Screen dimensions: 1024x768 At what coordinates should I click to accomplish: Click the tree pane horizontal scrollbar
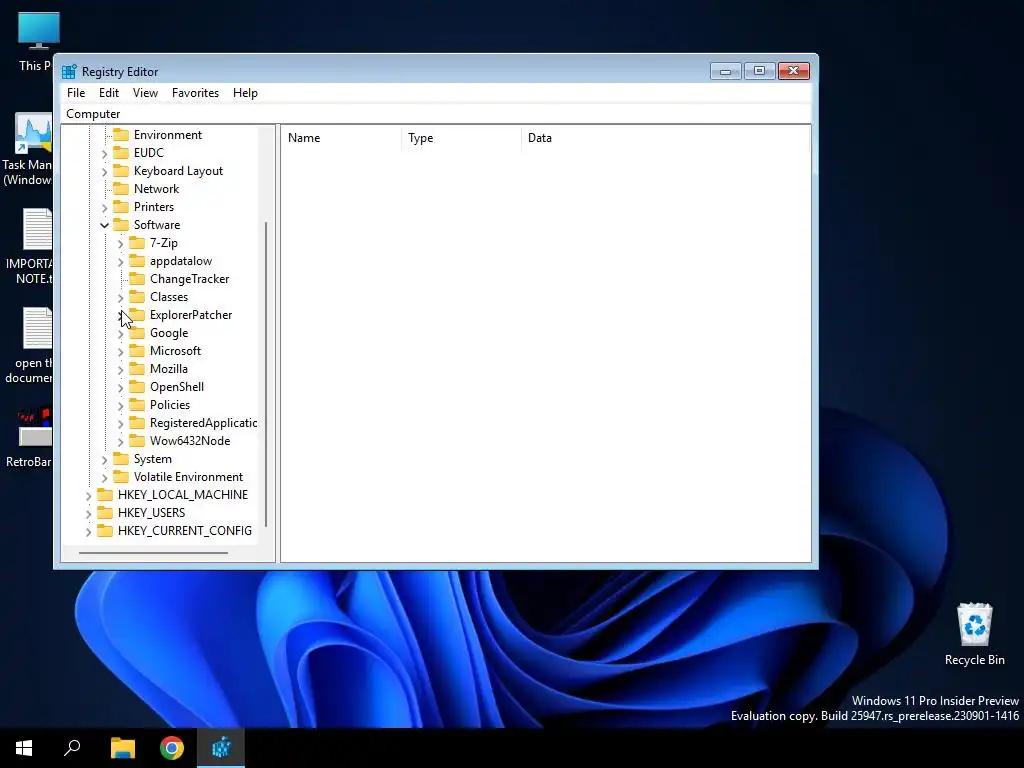[153, 552]
